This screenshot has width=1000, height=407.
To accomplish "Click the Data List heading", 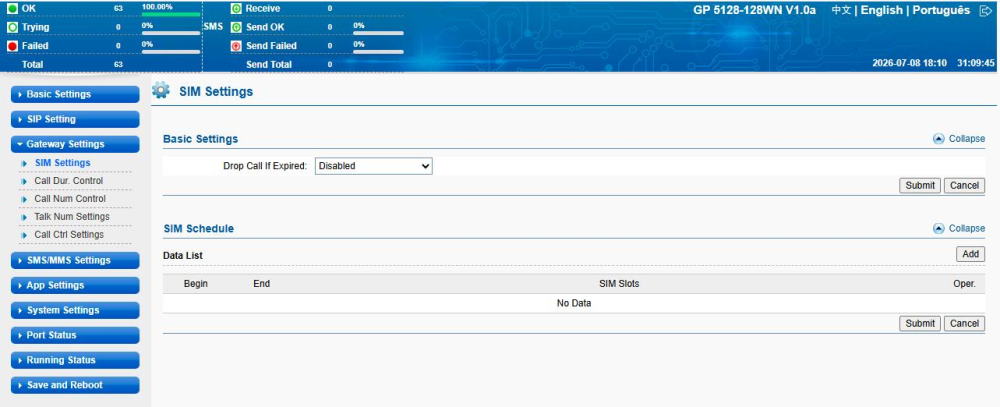I will click(183, 255).
